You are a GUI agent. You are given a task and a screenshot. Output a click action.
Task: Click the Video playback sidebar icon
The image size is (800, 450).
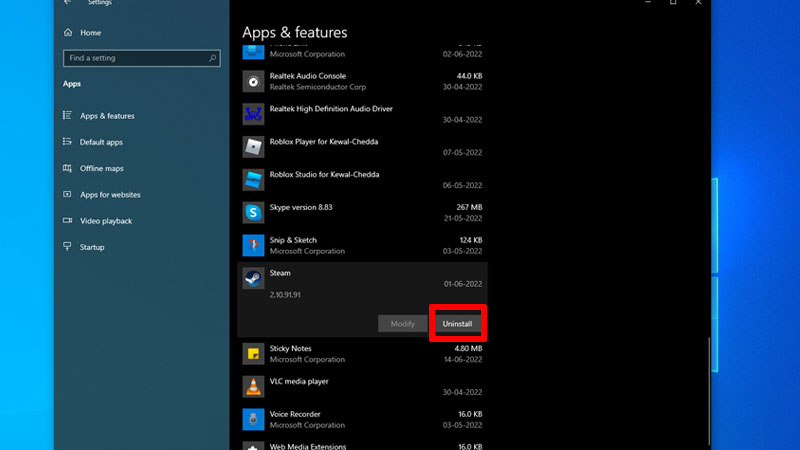[x=67, y=220]
